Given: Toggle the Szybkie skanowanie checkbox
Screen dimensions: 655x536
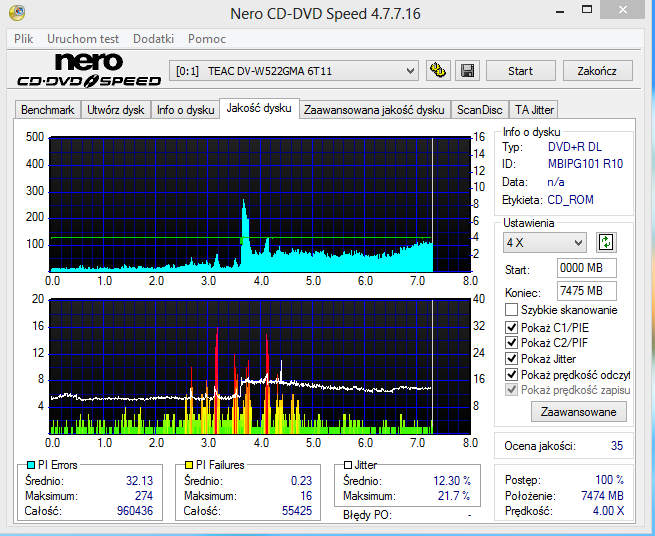Looking at the screenshot, I should click(511, 310).
